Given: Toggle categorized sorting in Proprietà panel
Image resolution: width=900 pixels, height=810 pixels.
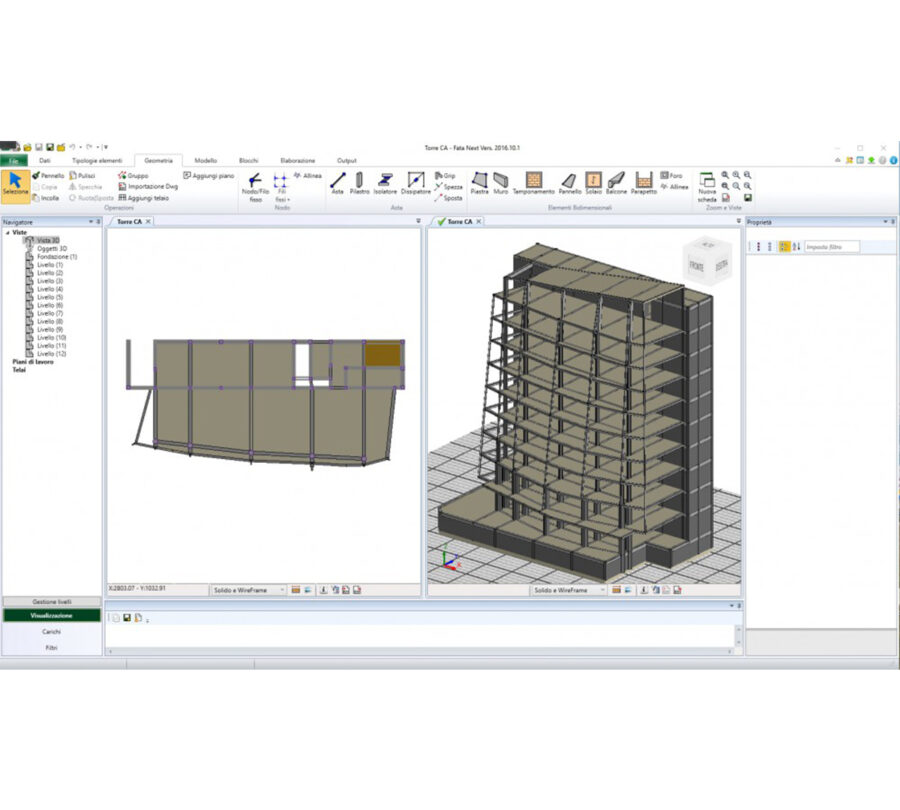Looking at the screenshot, I should point(784,246).
